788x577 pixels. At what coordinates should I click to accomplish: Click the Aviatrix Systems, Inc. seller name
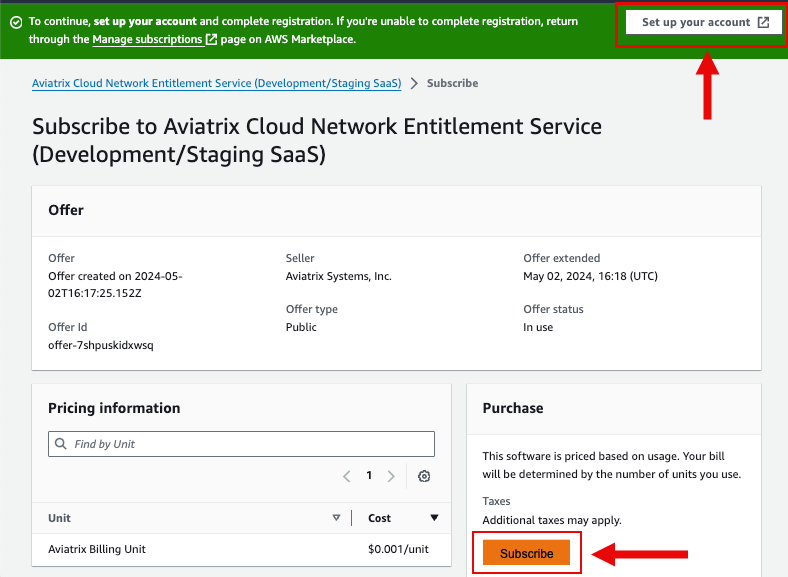339,276
